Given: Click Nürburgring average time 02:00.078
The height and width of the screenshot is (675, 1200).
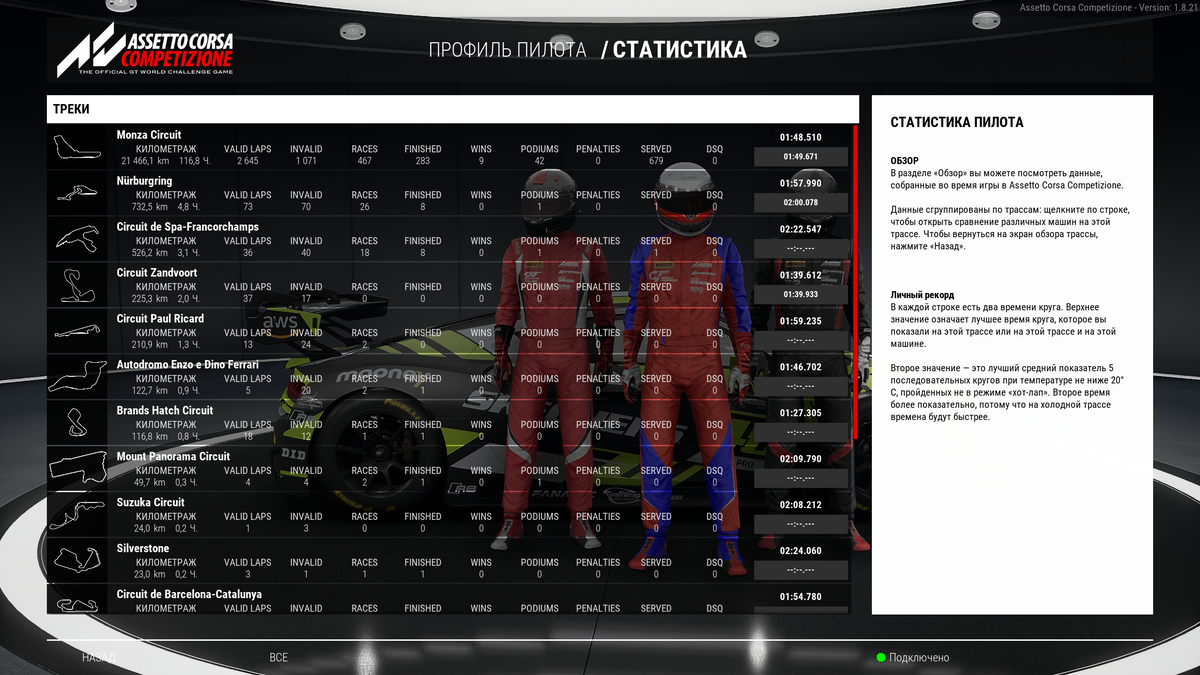Looking at the screenshot, I should point(801,203).
